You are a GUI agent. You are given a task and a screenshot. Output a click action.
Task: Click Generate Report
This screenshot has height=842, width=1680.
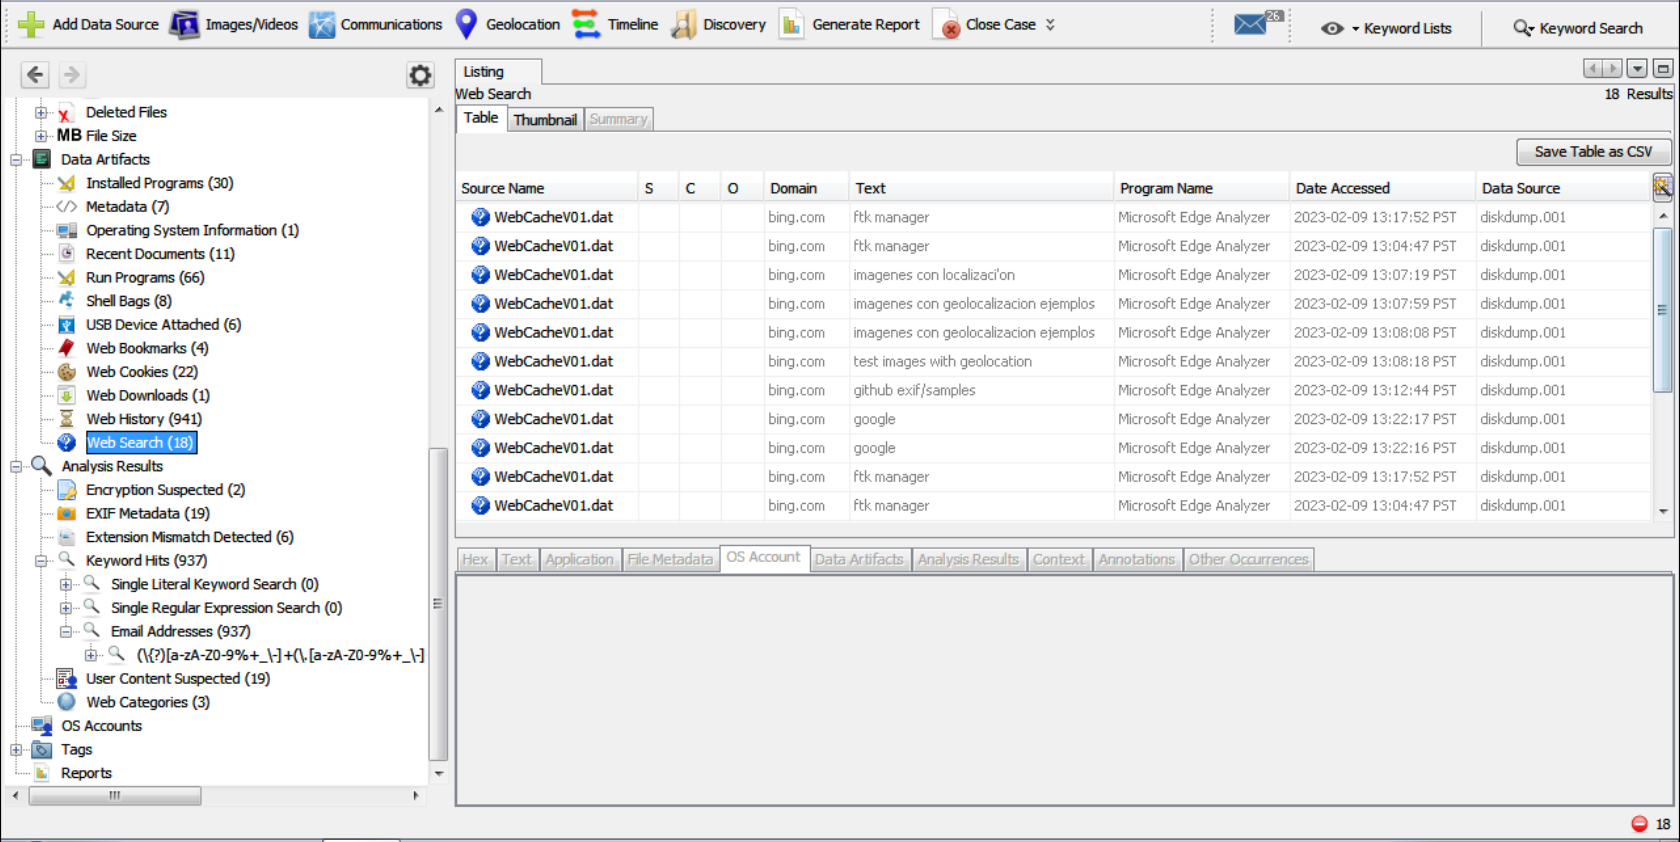click(849, 24)
